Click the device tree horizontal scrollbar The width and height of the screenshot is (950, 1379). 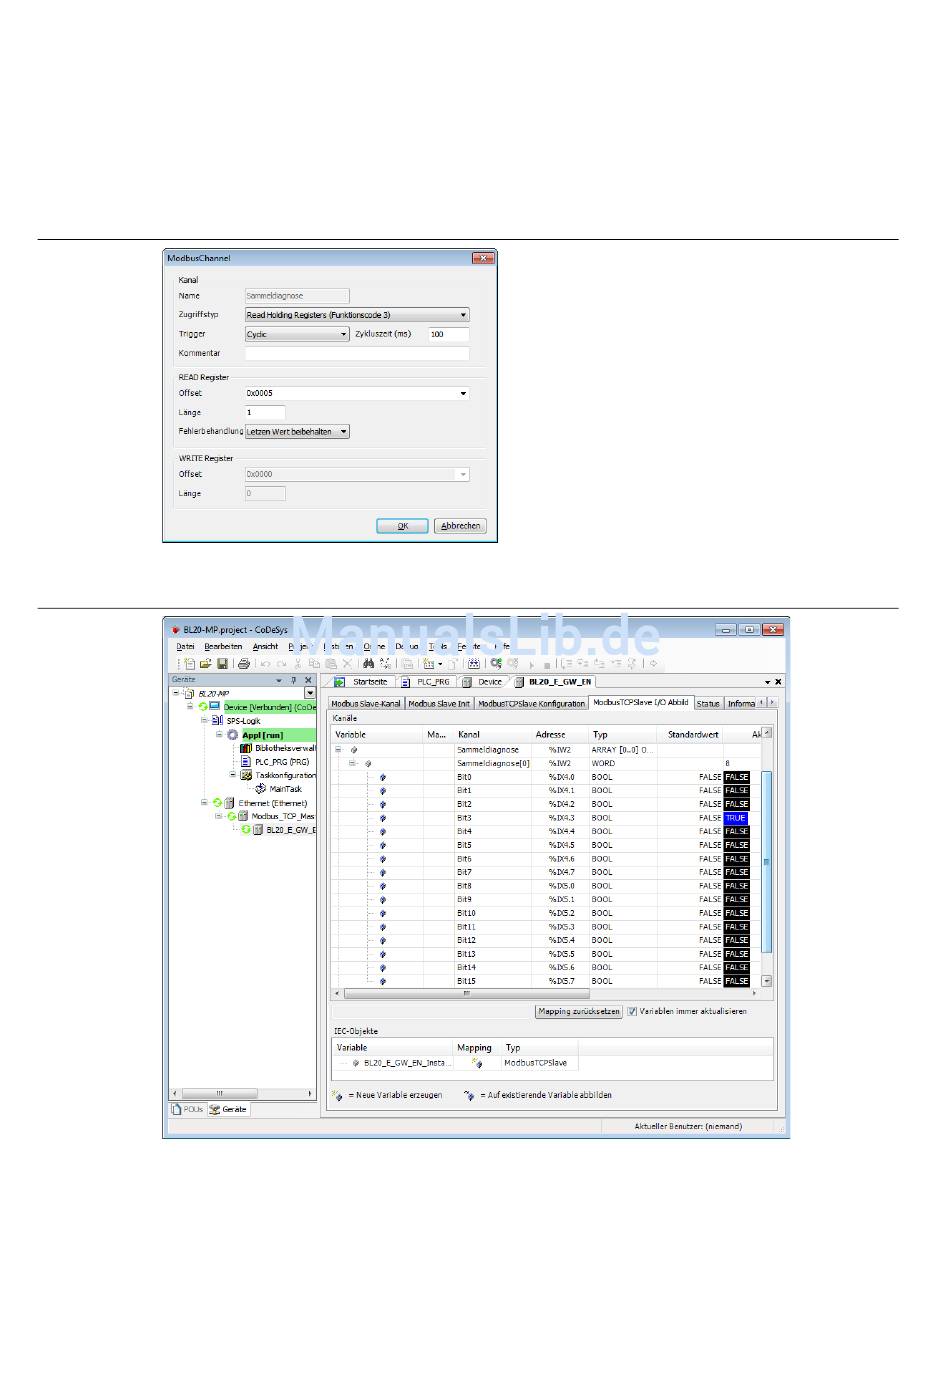coord(220,1094)
